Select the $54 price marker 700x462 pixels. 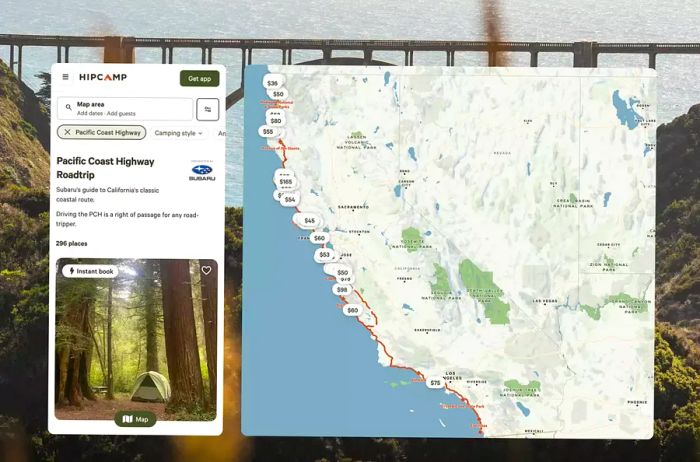click(290, 200)
